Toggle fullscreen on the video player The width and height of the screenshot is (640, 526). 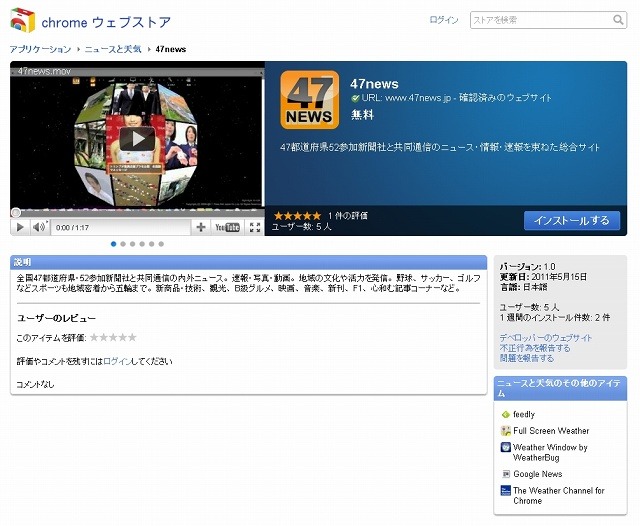[x=255, y=227]
